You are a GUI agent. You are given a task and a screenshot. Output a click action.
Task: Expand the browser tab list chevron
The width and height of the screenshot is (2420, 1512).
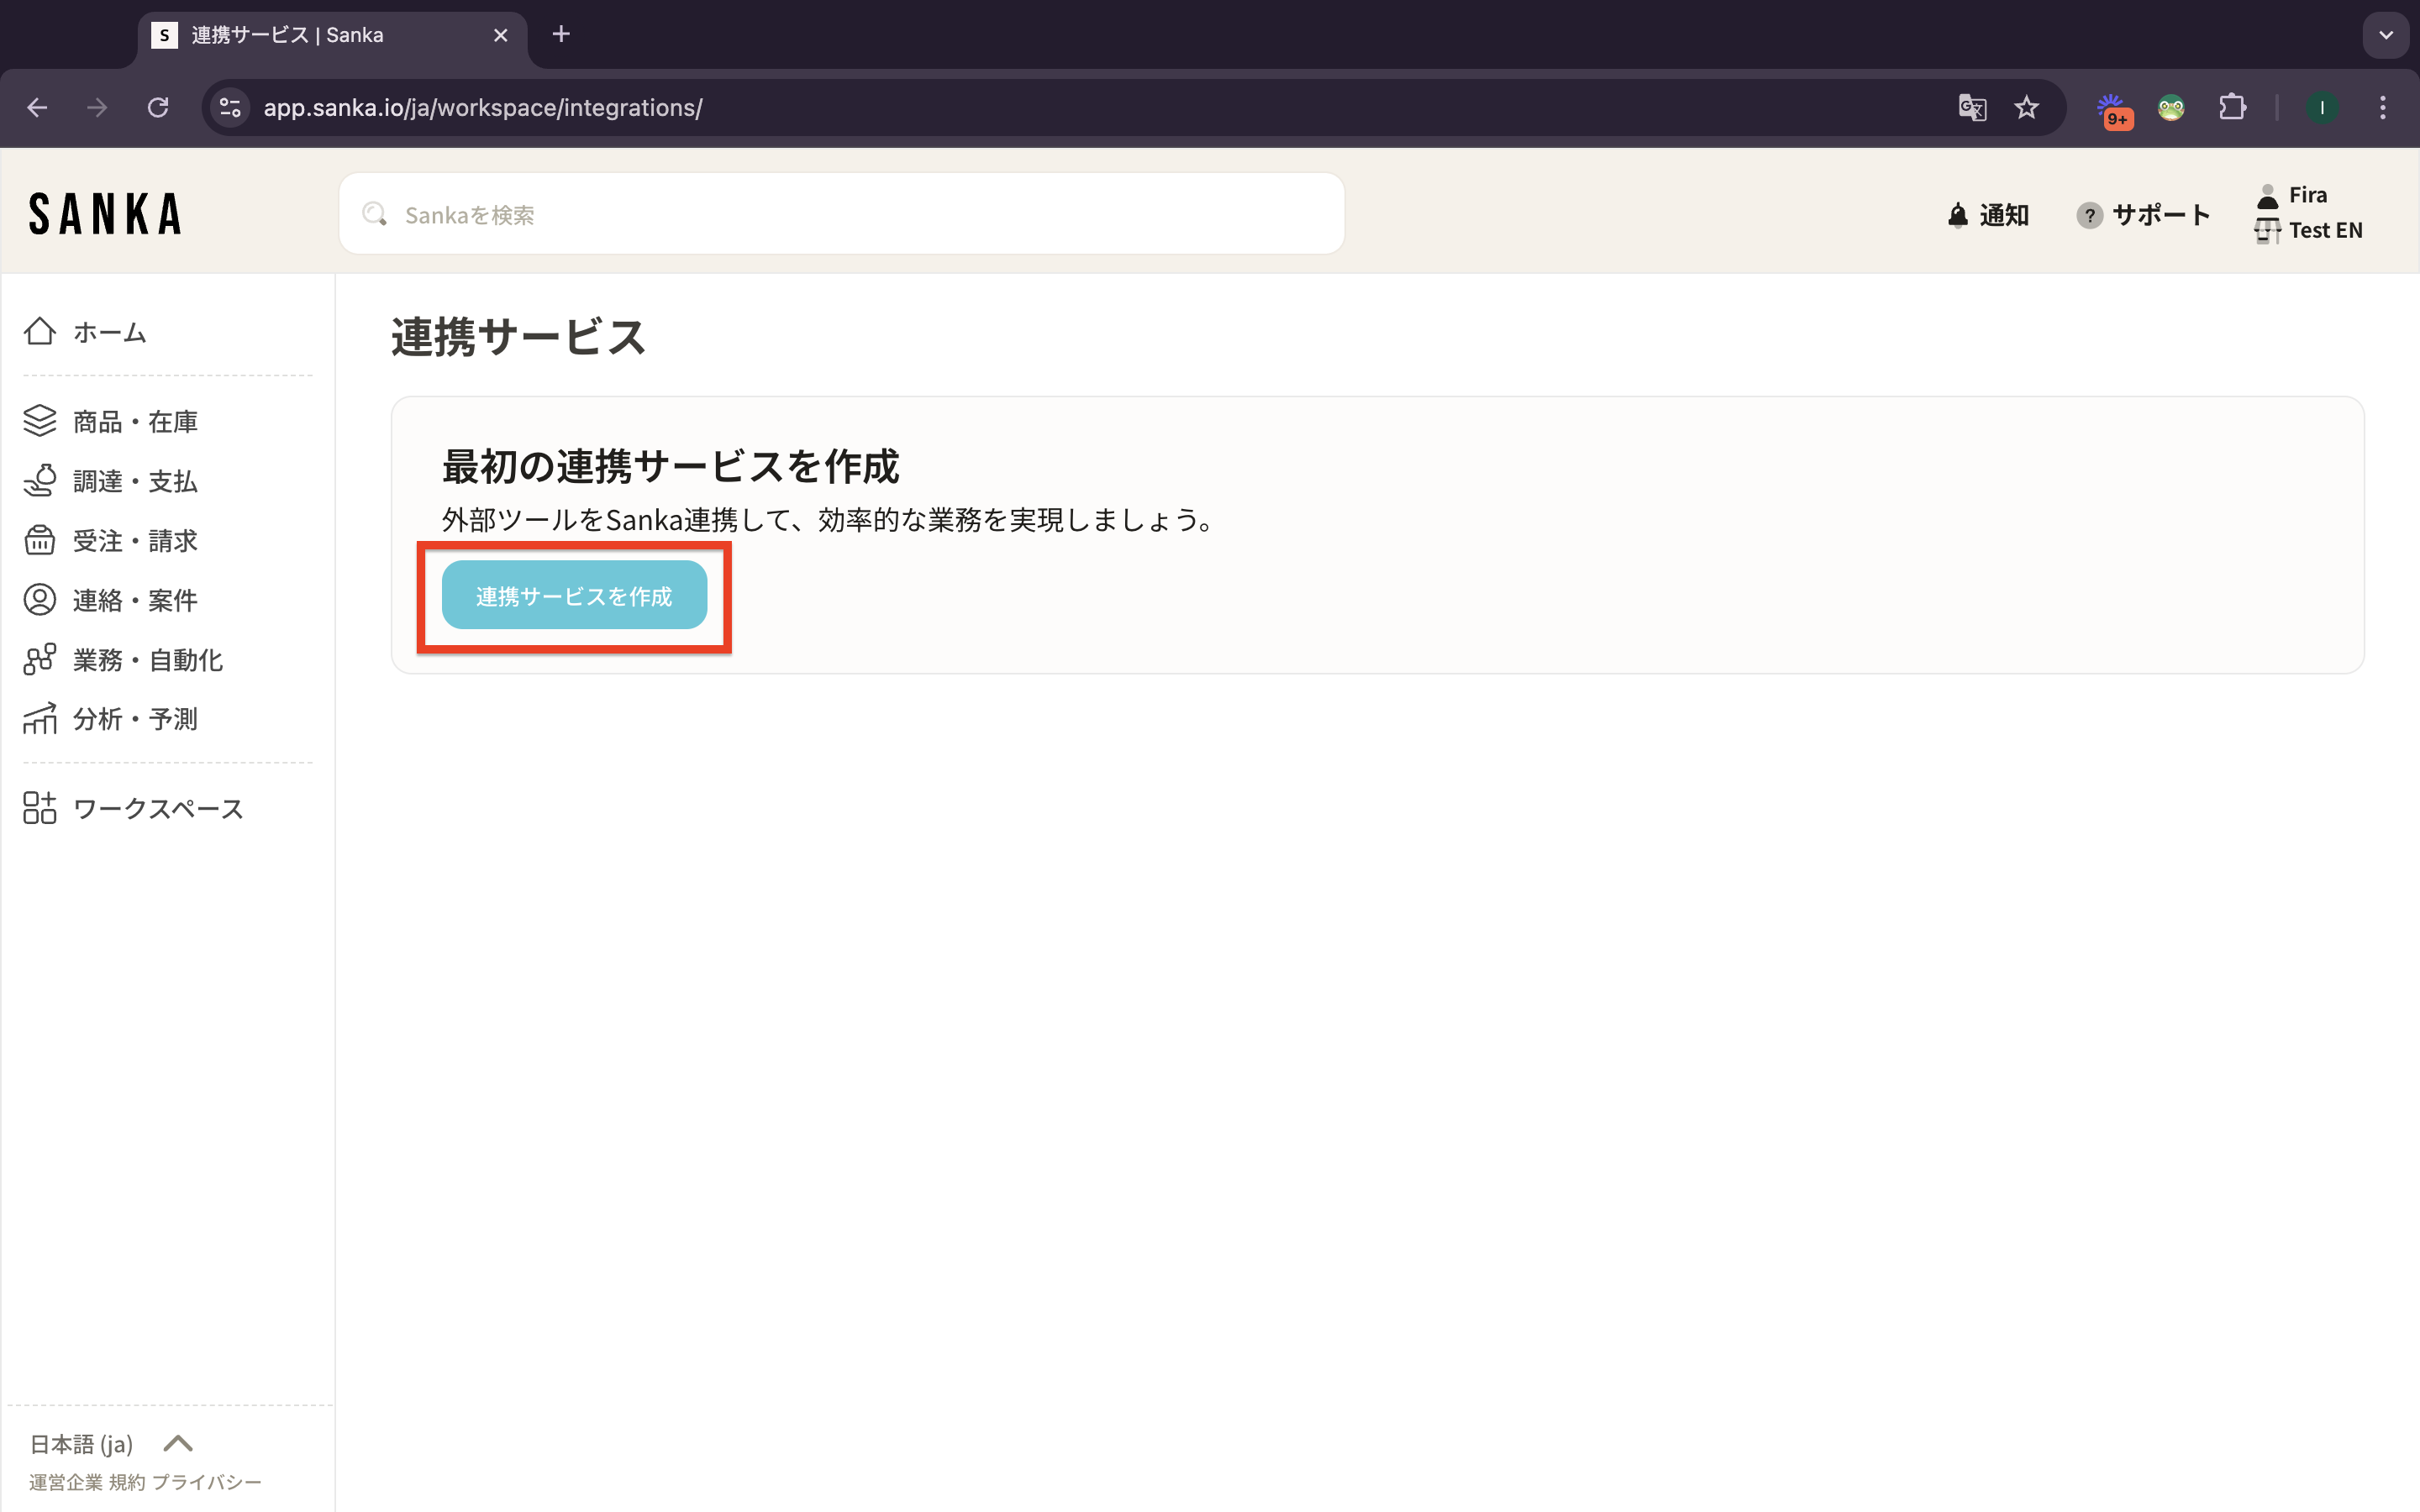click(2386, 35)
